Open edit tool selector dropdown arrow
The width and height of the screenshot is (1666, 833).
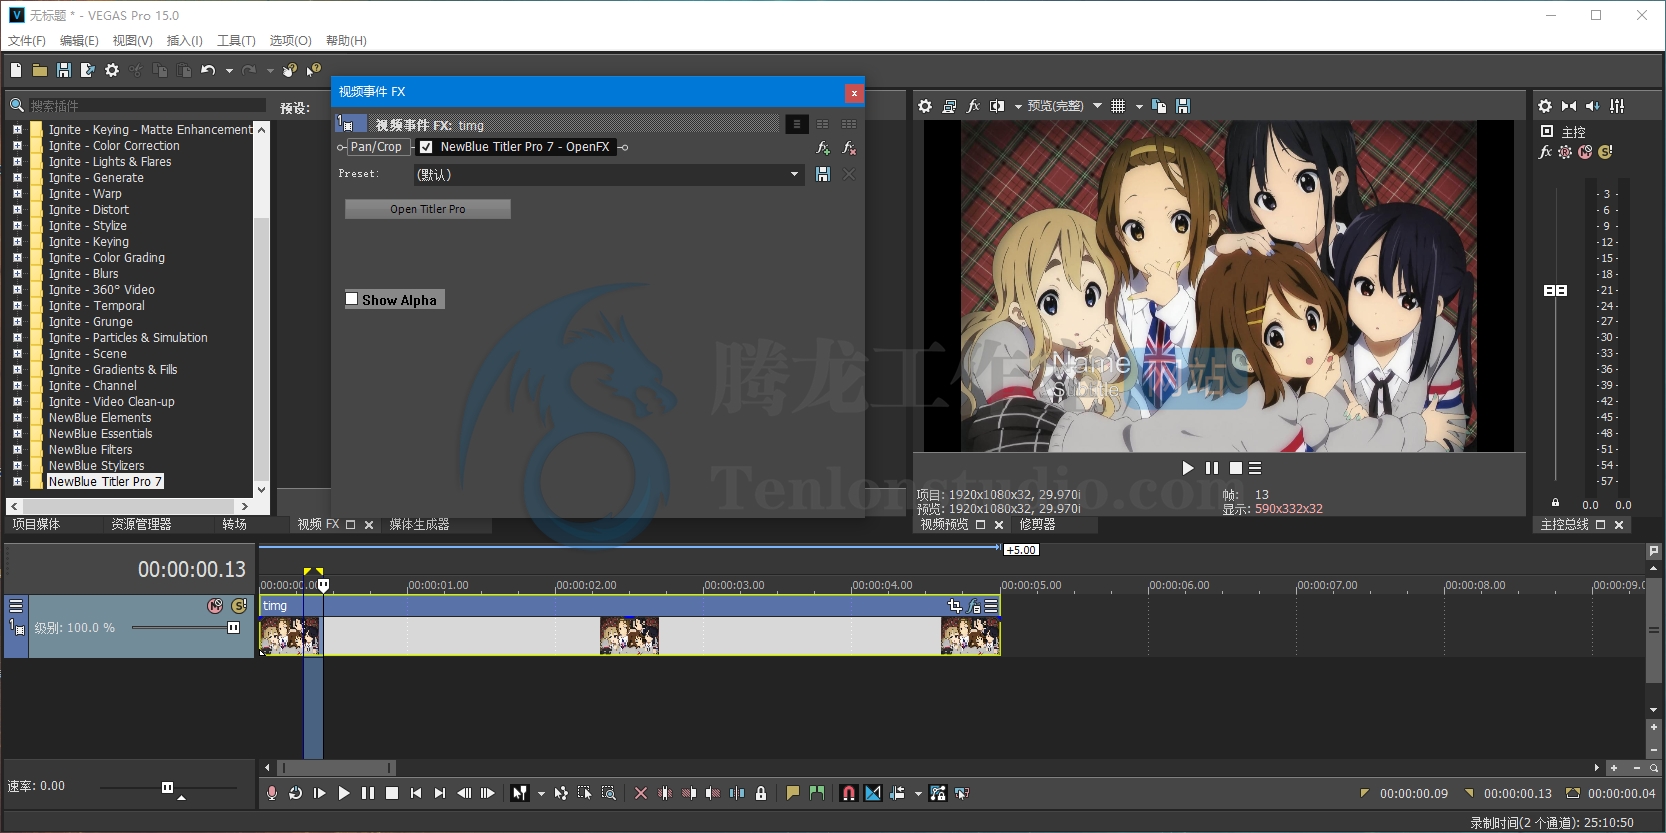(541, 794)
